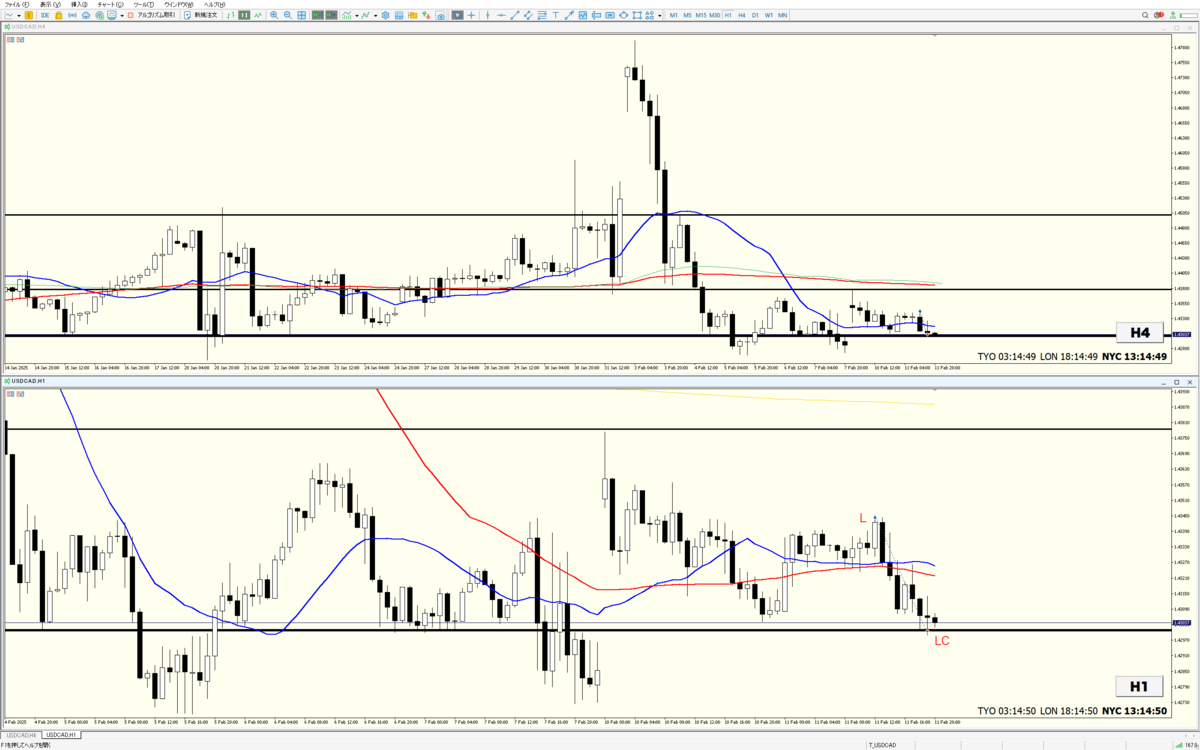Image resolution: width=1200 pixels, height=750 pixels.
Task: Switch chart to bar chart mode
Action: (231, 15)
